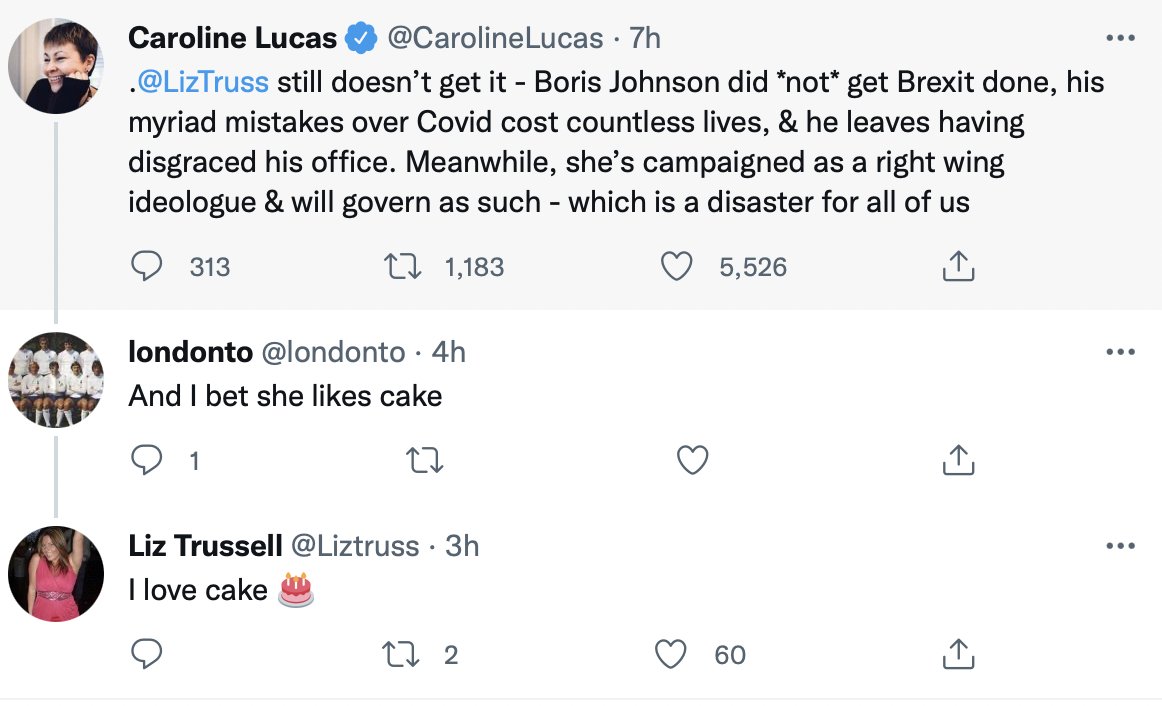
Task: Open more options on Liz Trussell's tweet
Action: [1120, 546]
